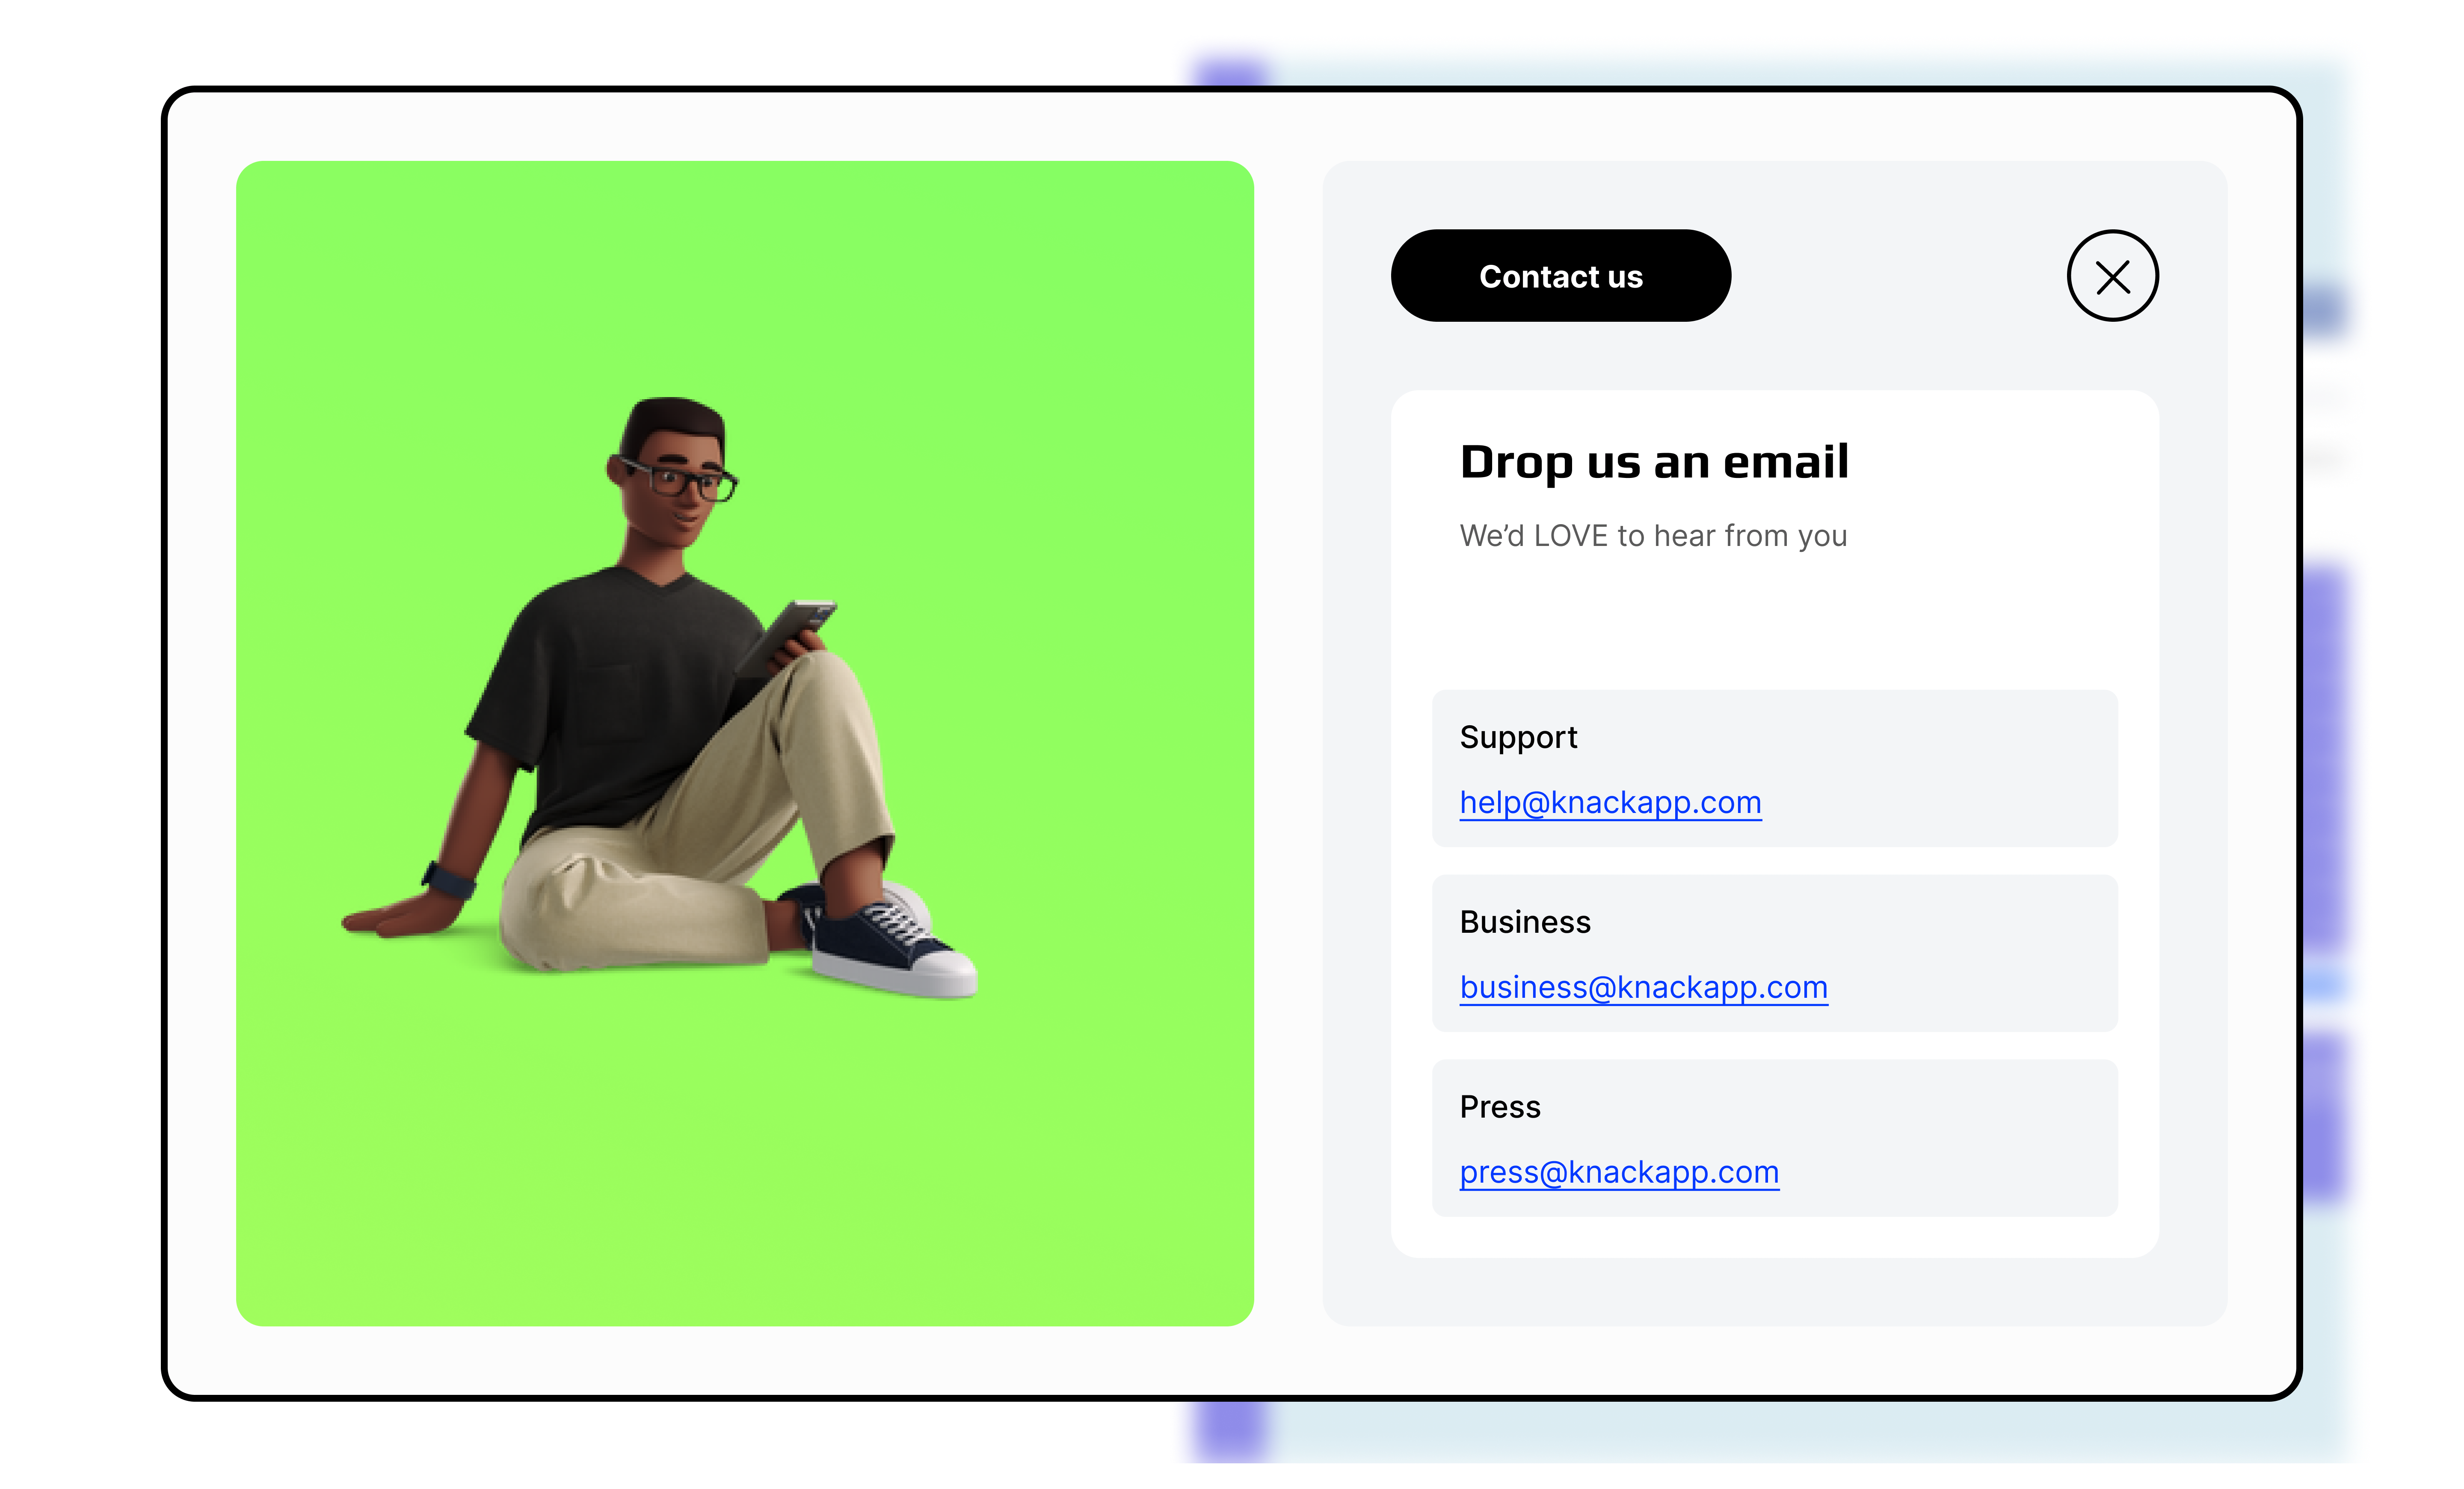
Task: Click the 'Press' label
Action: 1500,1107
